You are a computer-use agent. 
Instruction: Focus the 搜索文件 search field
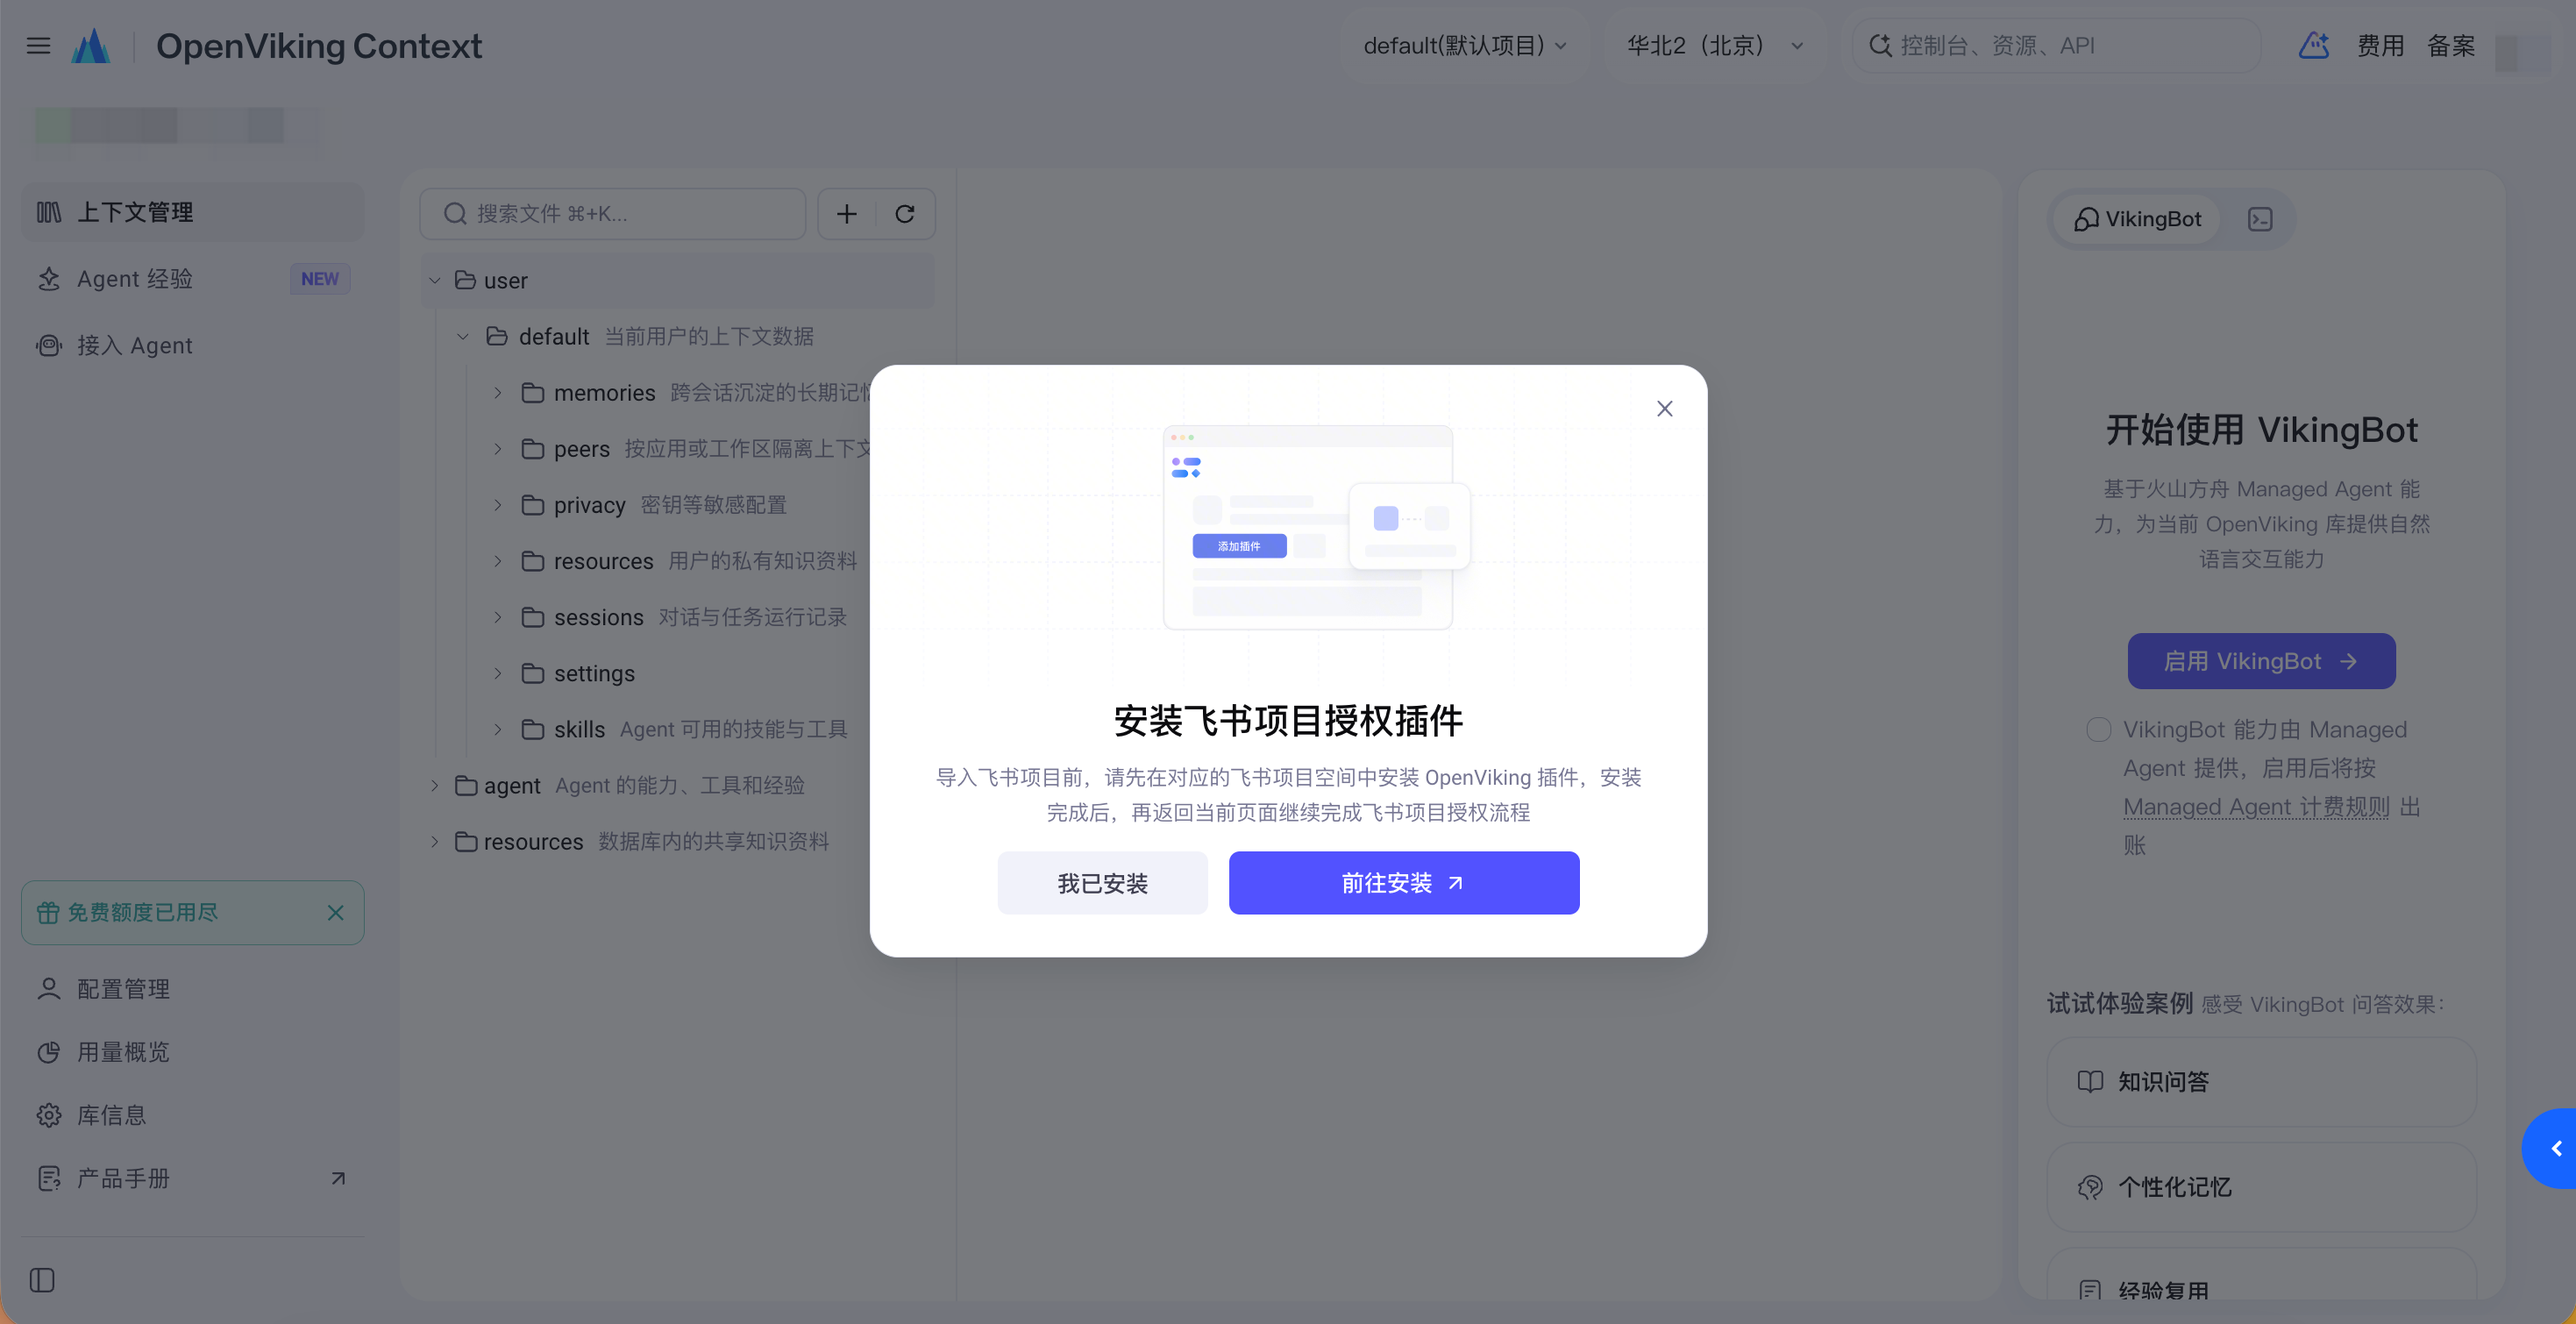pos(613,214)
